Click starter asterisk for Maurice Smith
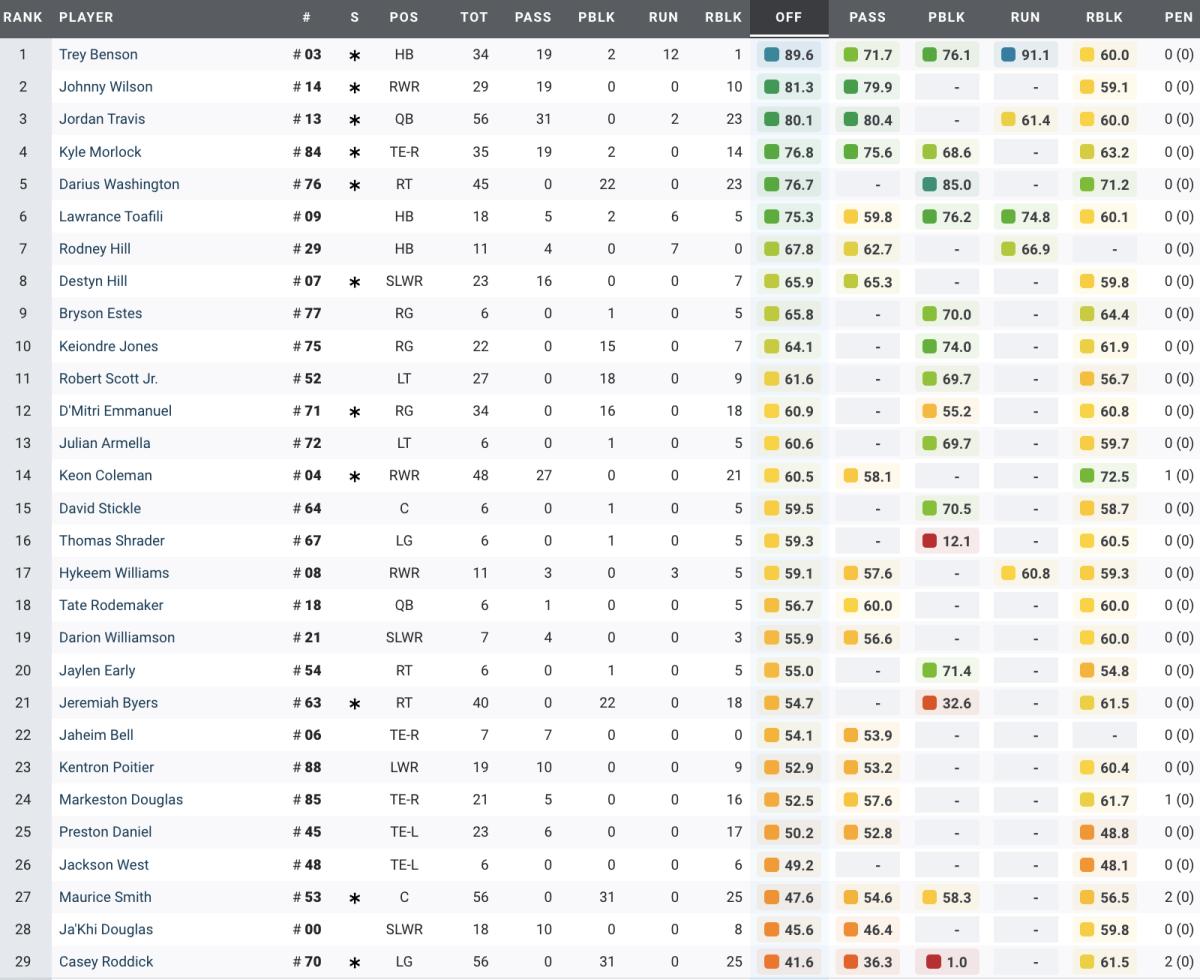1200x980 pixels. point(354,899)
